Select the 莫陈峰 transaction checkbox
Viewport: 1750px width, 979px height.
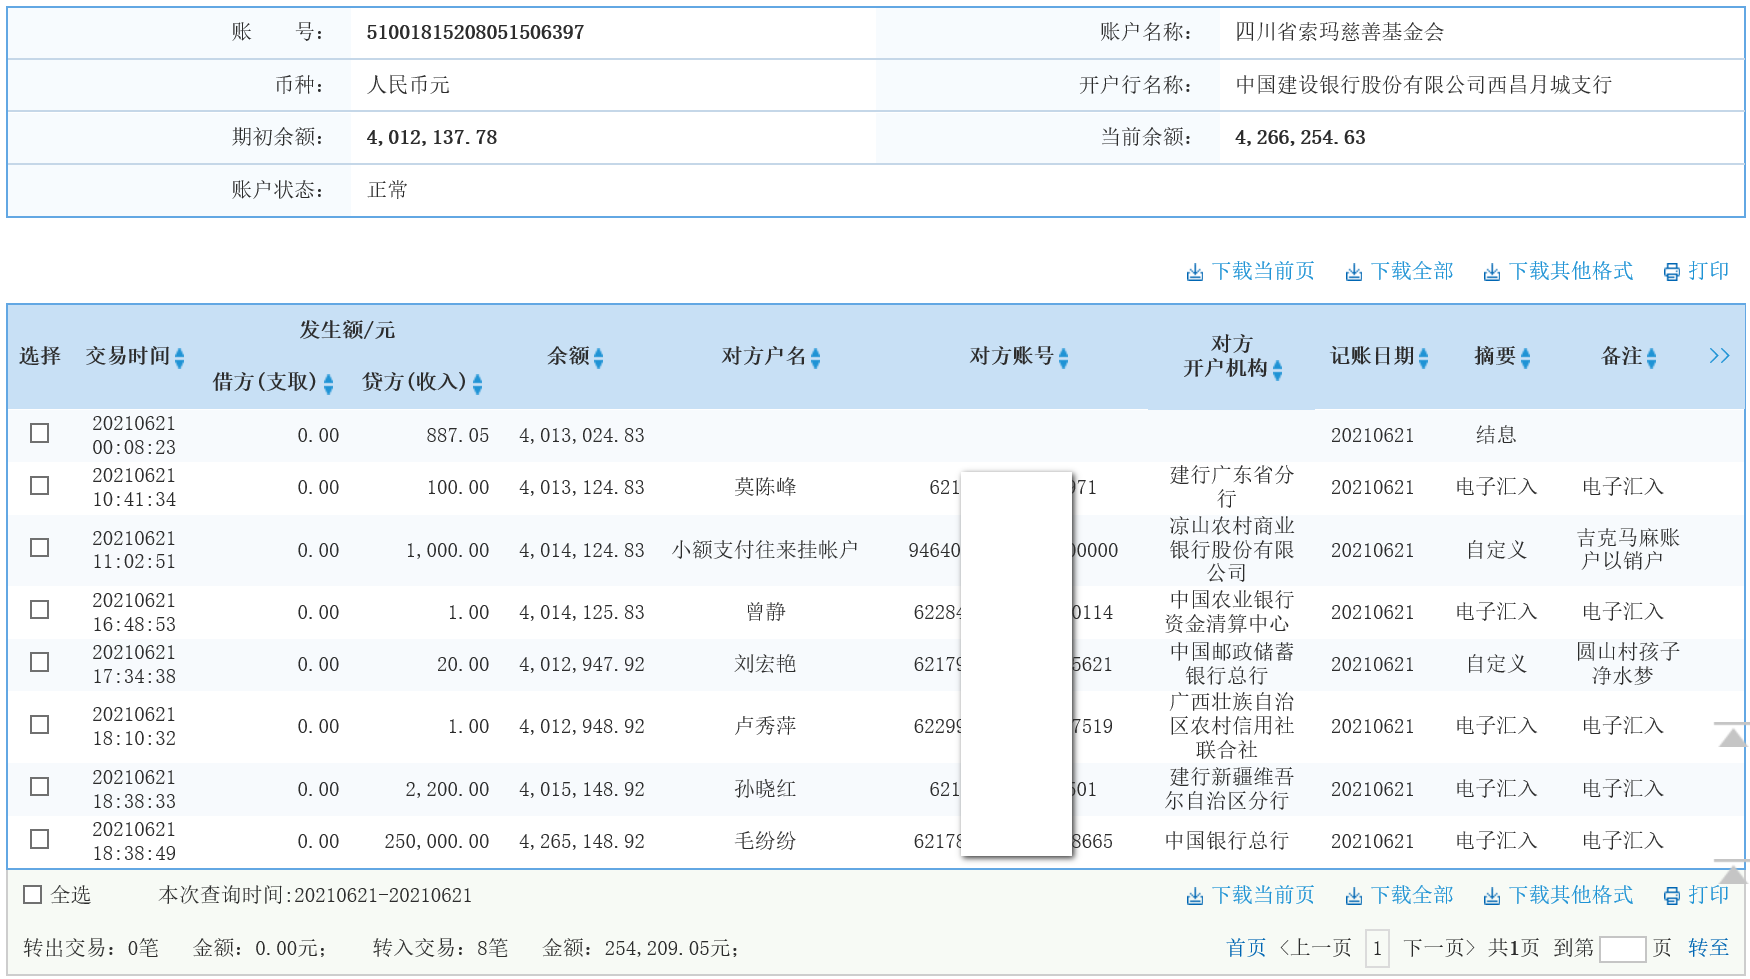(x=40, y=485)
